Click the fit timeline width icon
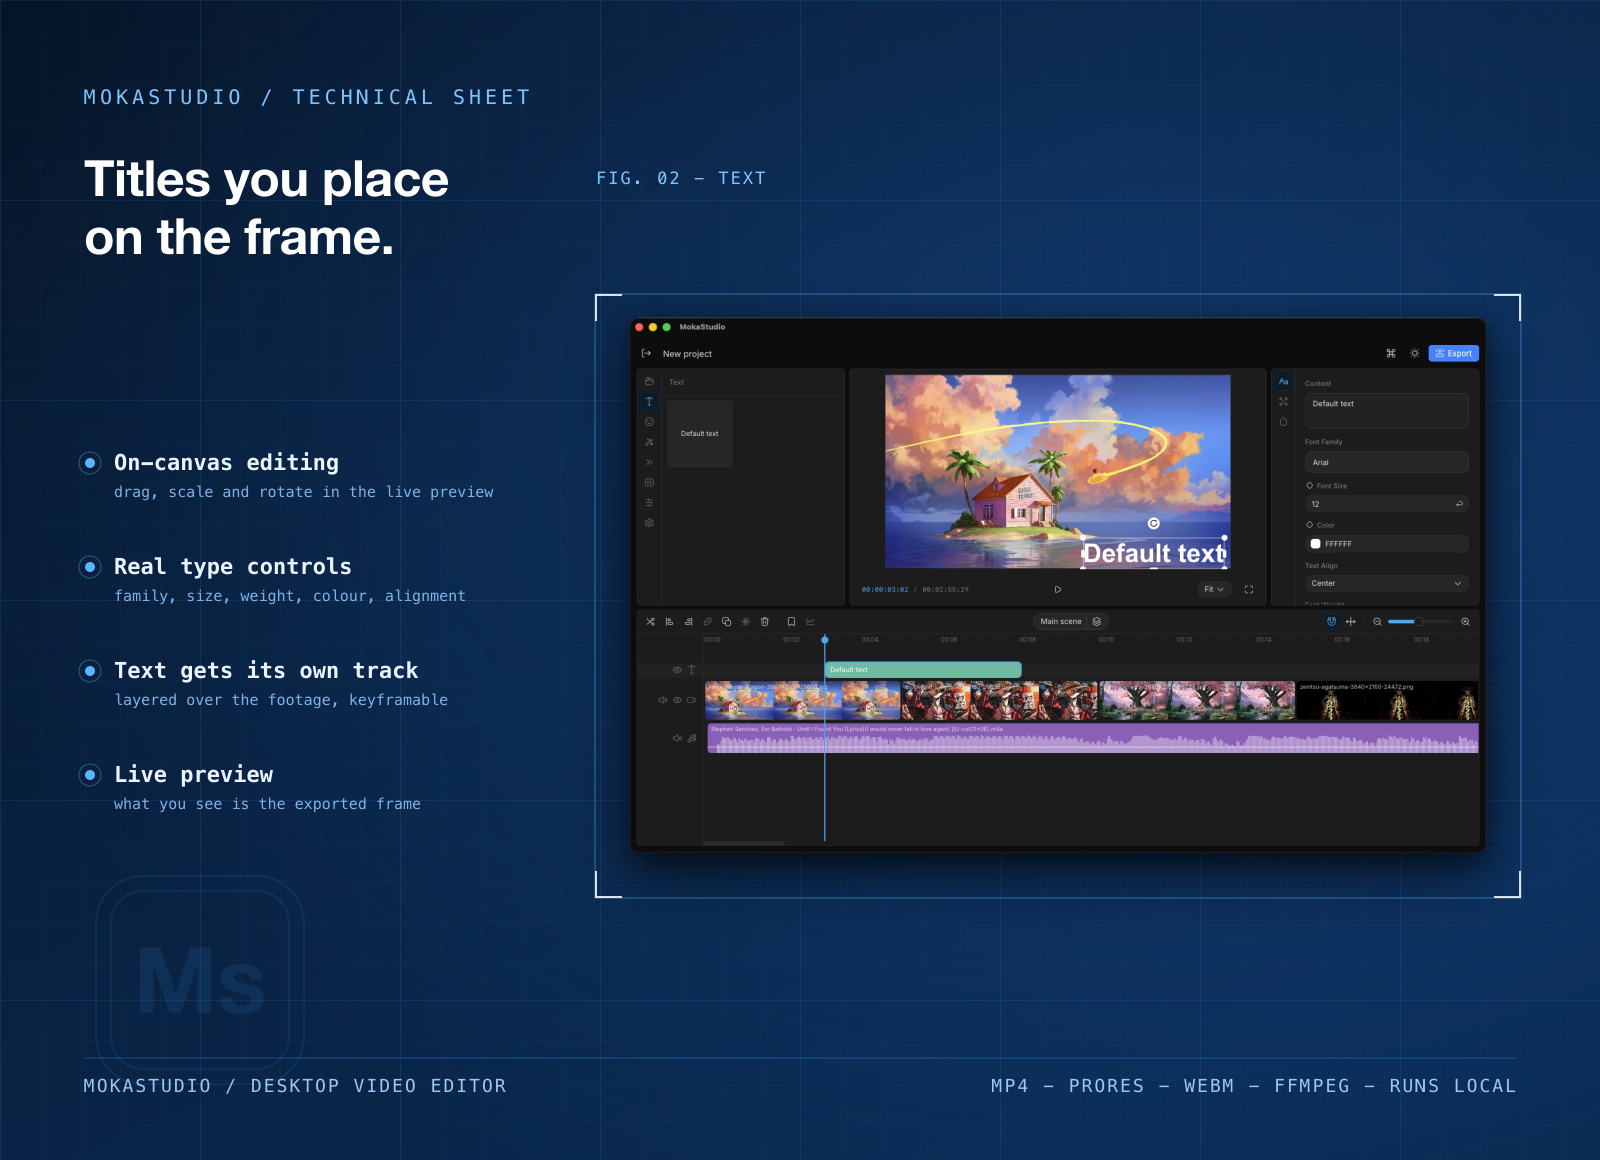 [1350, 621]
